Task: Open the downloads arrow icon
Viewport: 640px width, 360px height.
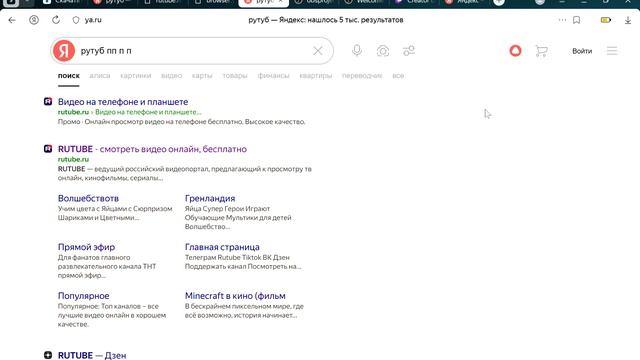Action: point(628,20)
